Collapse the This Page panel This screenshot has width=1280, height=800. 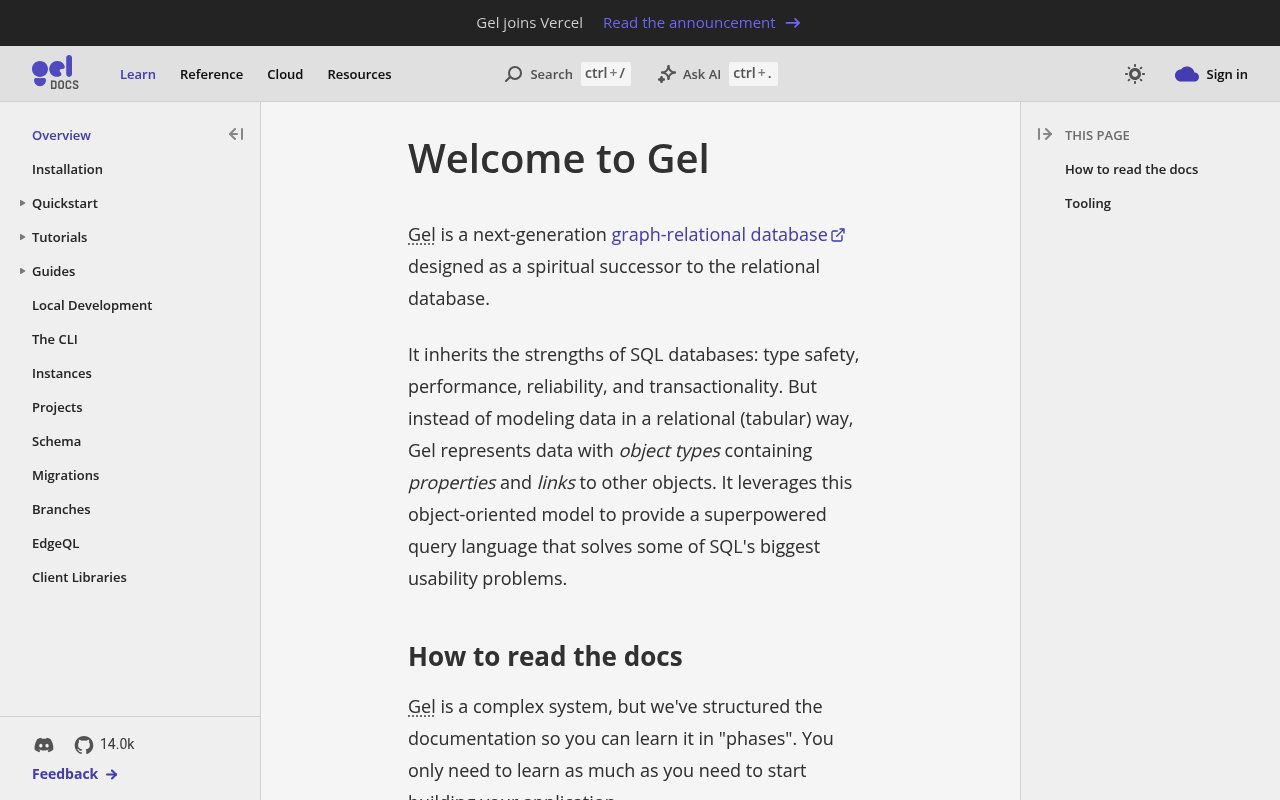pyautogui.click(x=1045, y=134)
